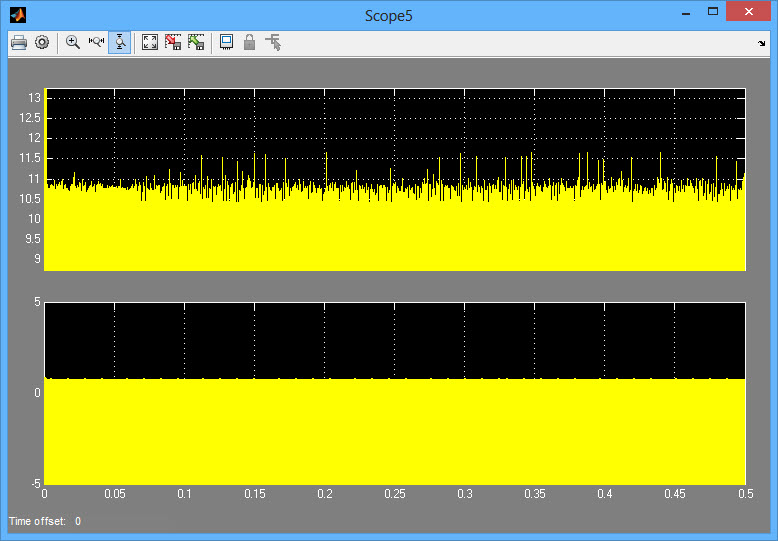This screenshot has width=778, height=541.
Task: Click the dock arrow at toolbar right
Action: pos(762,44)
